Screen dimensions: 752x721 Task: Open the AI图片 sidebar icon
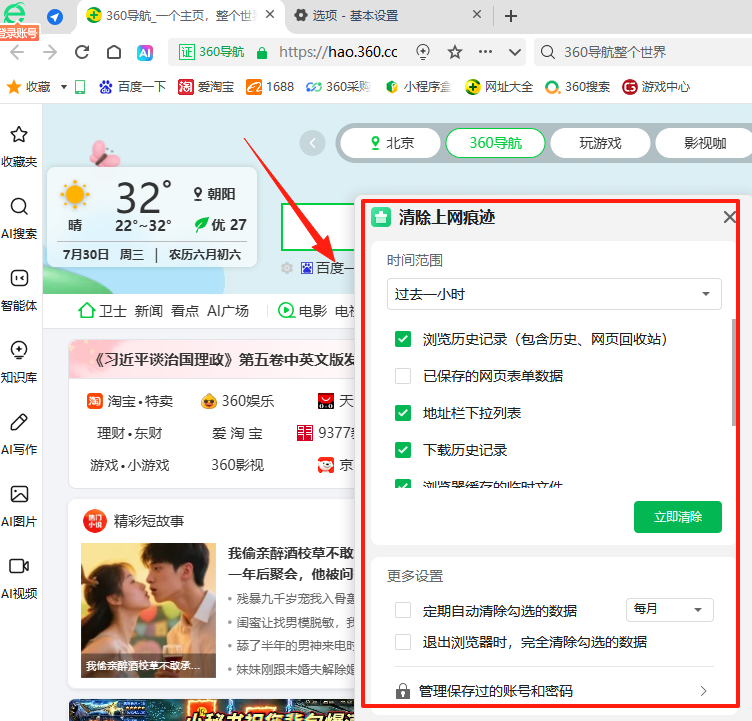coord(19,494)
